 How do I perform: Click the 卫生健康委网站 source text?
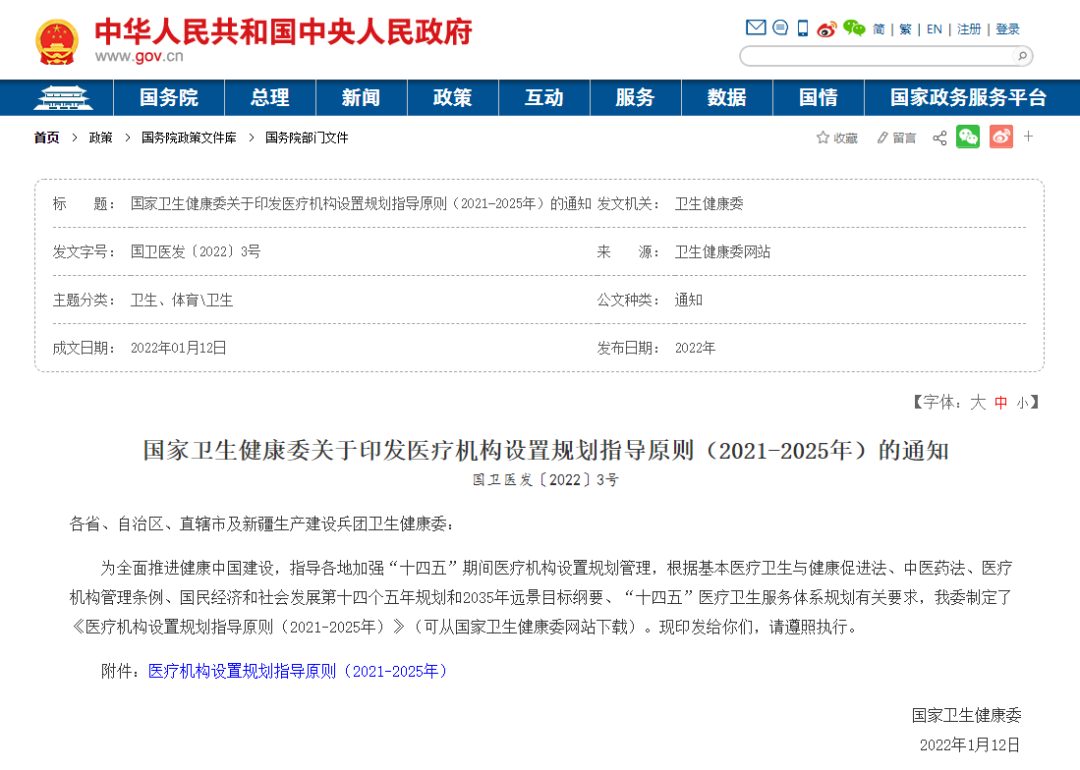pyautogui.click(x=723, y=251)
